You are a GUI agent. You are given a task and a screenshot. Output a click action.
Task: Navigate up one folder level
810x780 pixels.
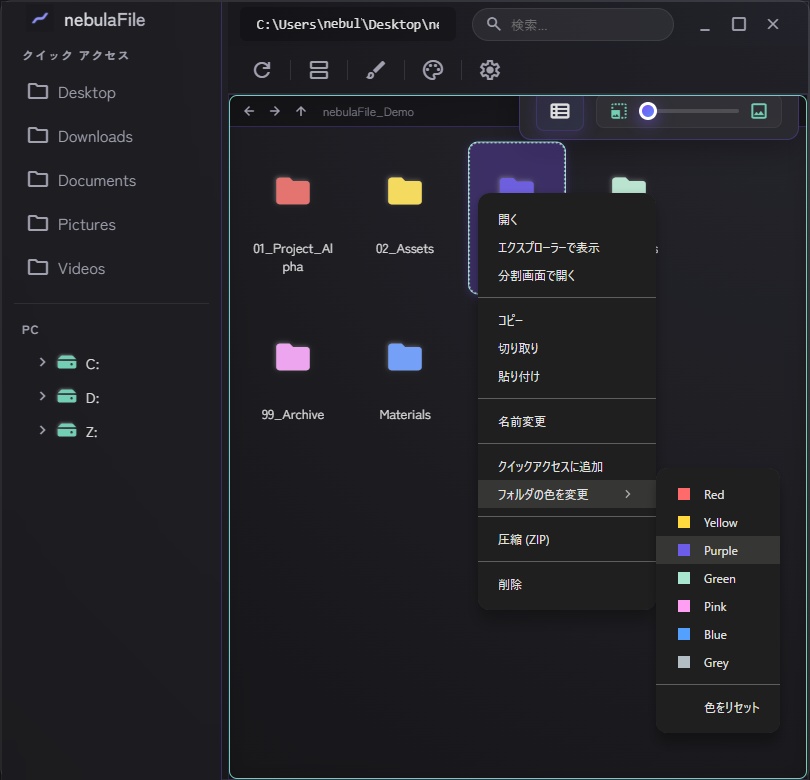click(301, 111)
